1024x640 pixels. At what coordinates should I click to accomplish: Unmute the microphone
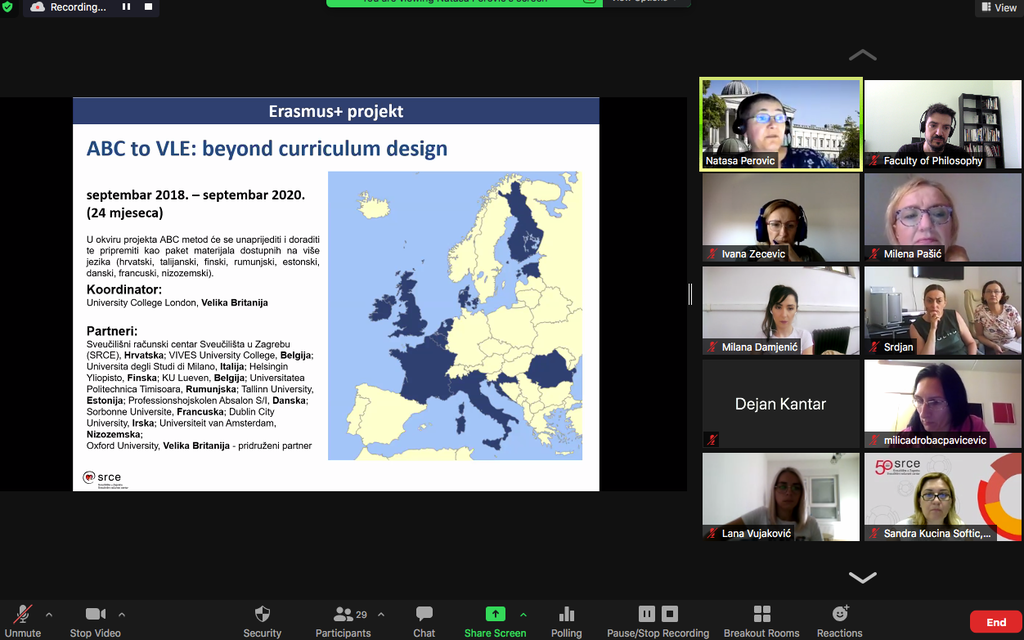(x=22, y=615)
